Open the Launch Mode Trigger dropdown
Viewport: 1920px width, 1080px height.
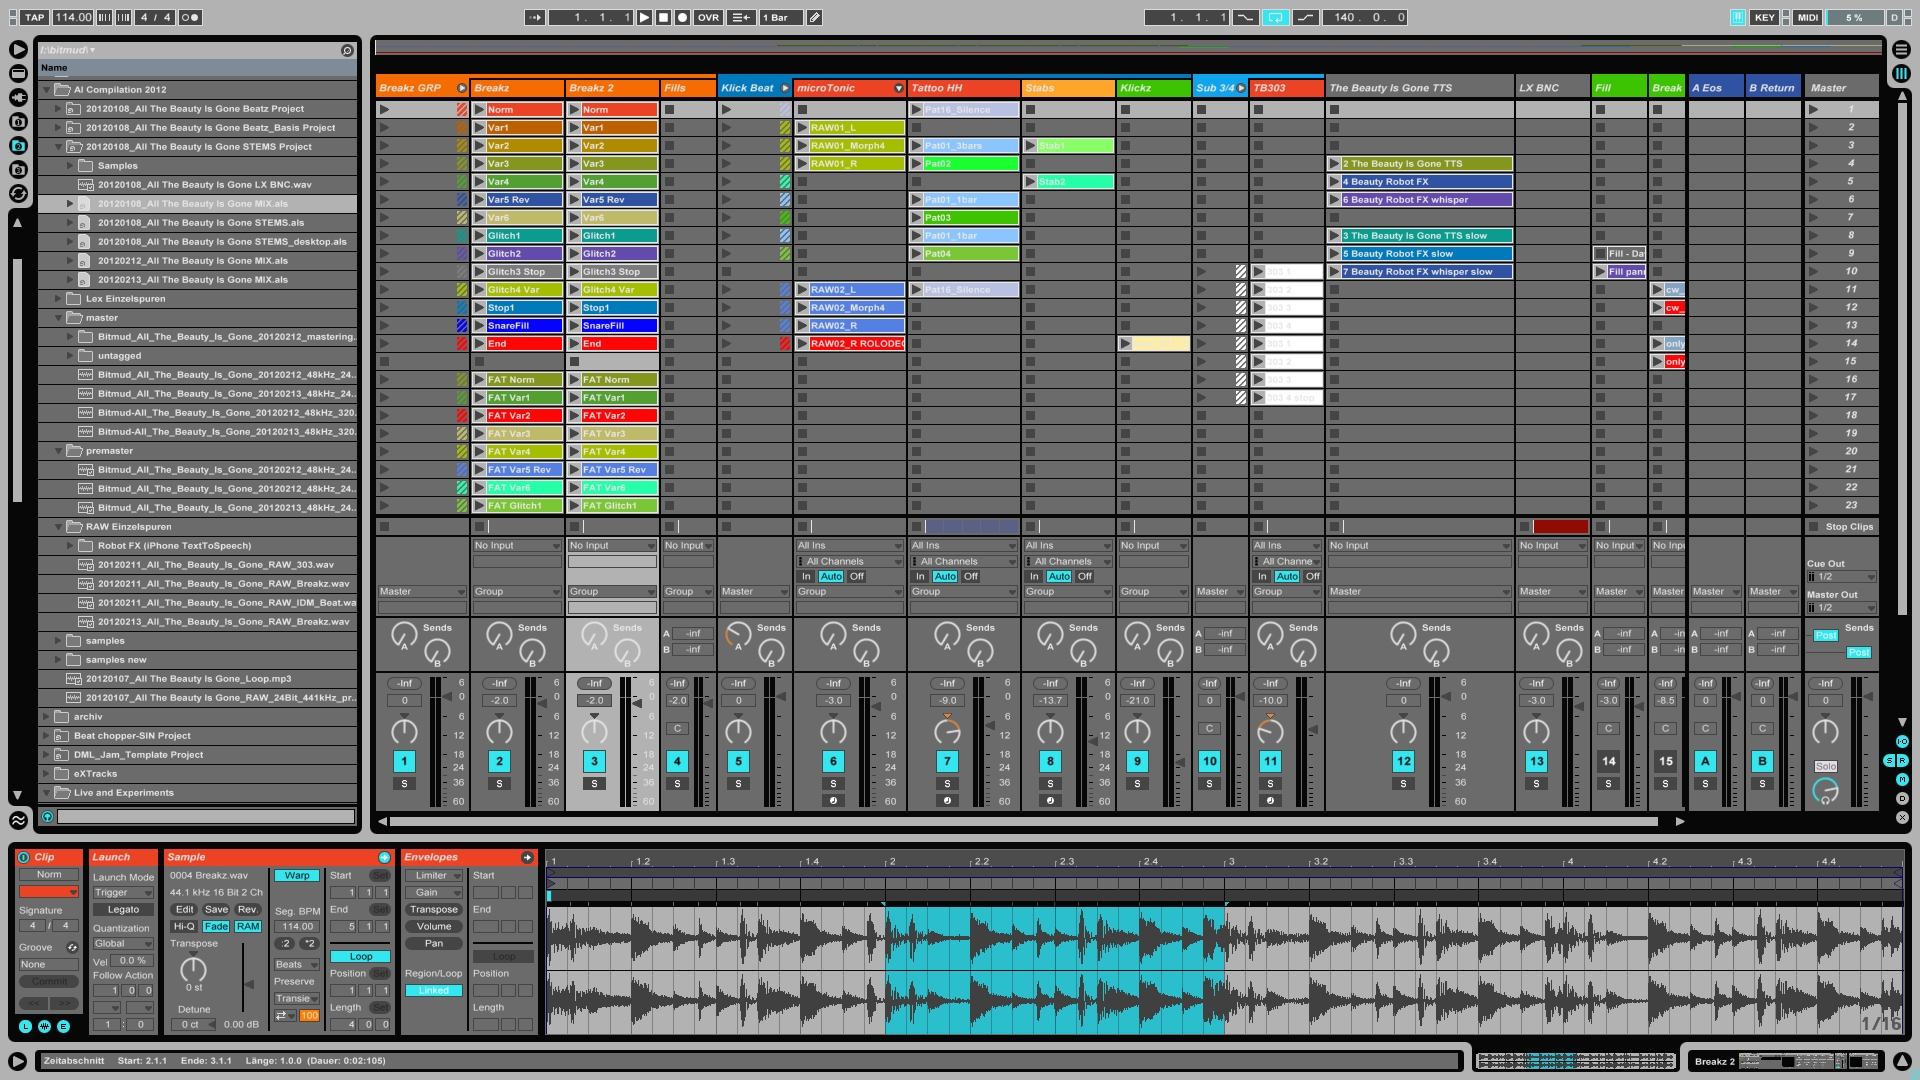tap(122, 893)
